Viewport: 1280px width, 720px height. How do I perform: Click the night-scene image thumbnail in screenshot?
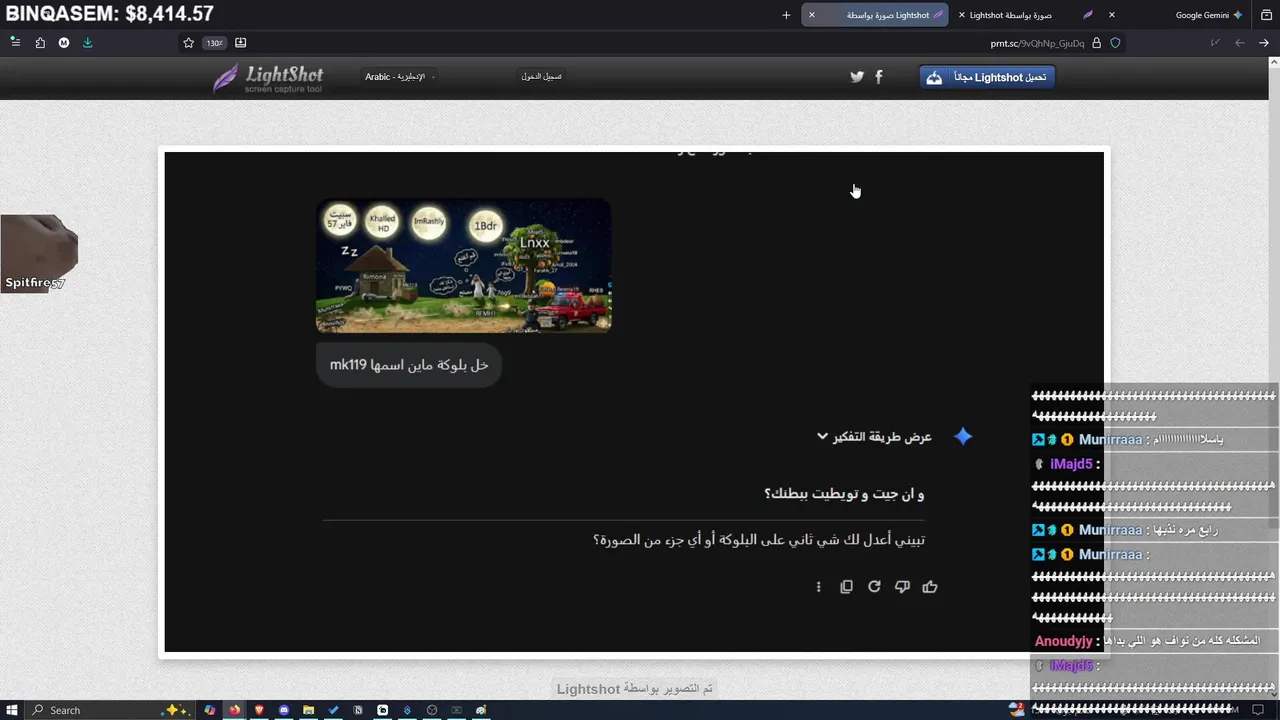coord(464,265)
